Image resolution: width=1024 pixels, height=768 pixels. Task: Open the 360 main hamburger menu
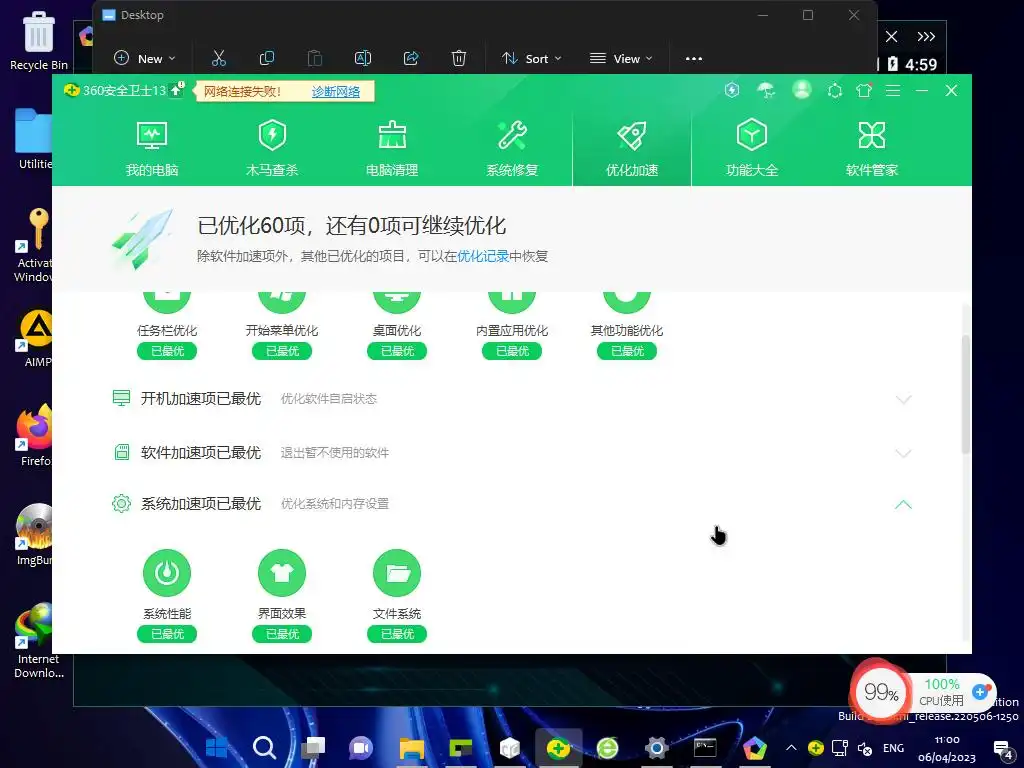893,91
